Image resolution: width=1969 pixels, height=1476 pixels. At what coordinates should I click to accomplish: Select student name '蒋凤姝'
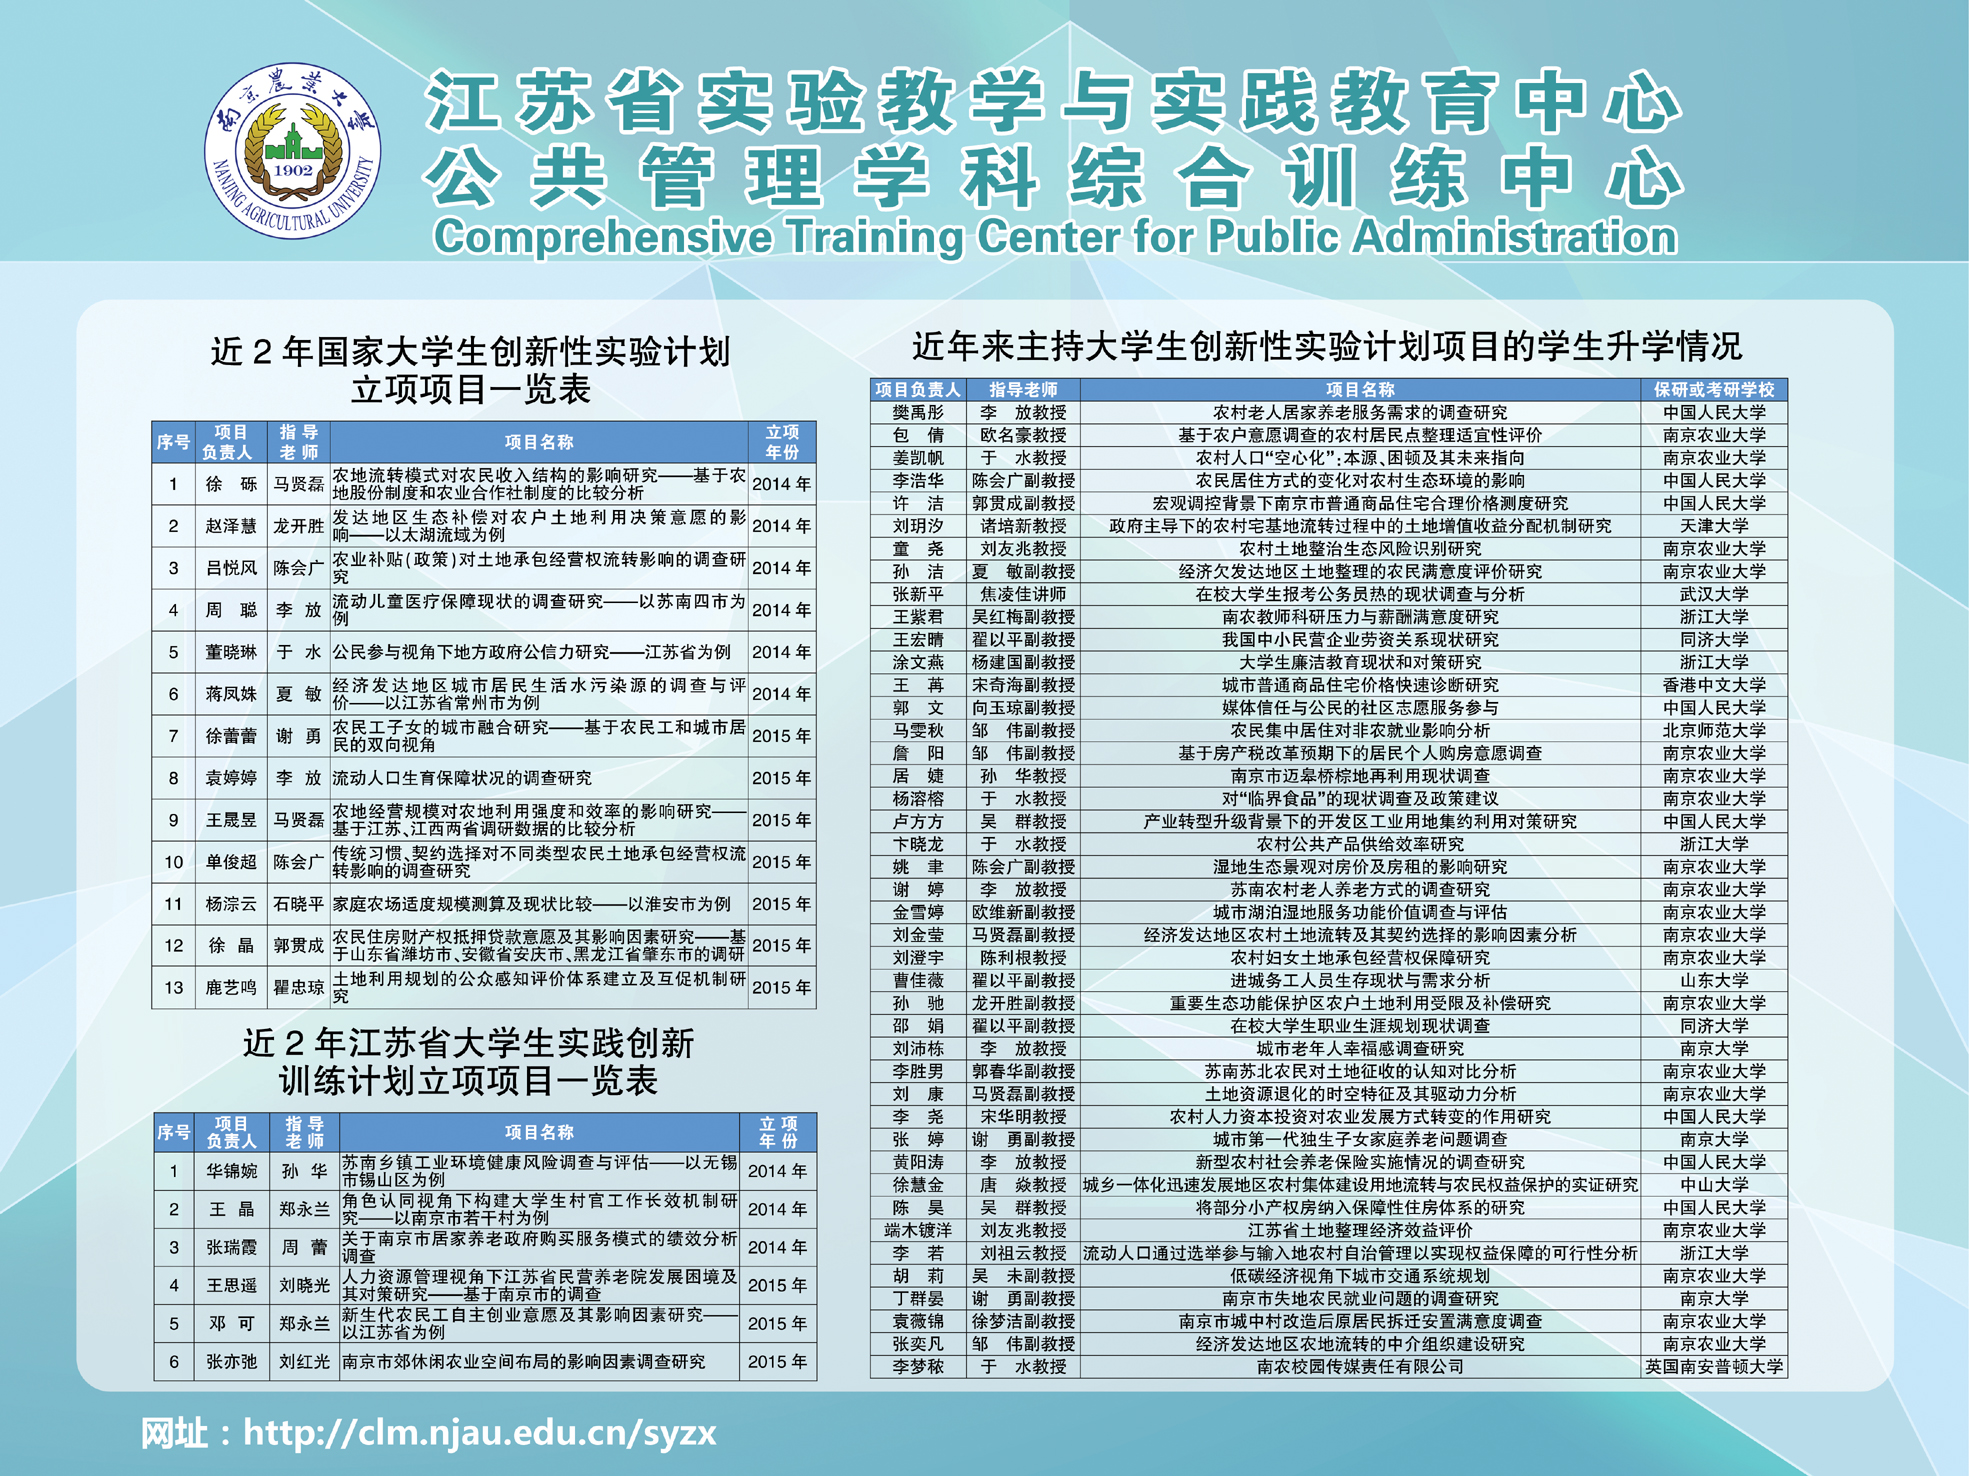pos(231,694)
